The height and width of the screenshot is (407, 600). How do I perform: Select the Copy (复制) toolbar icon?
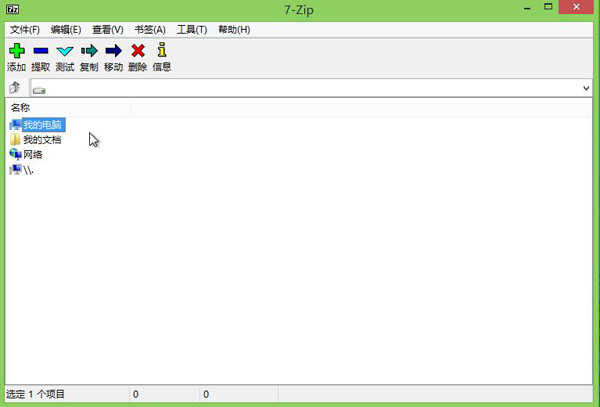pyautogui.click(x=89, y=50)
